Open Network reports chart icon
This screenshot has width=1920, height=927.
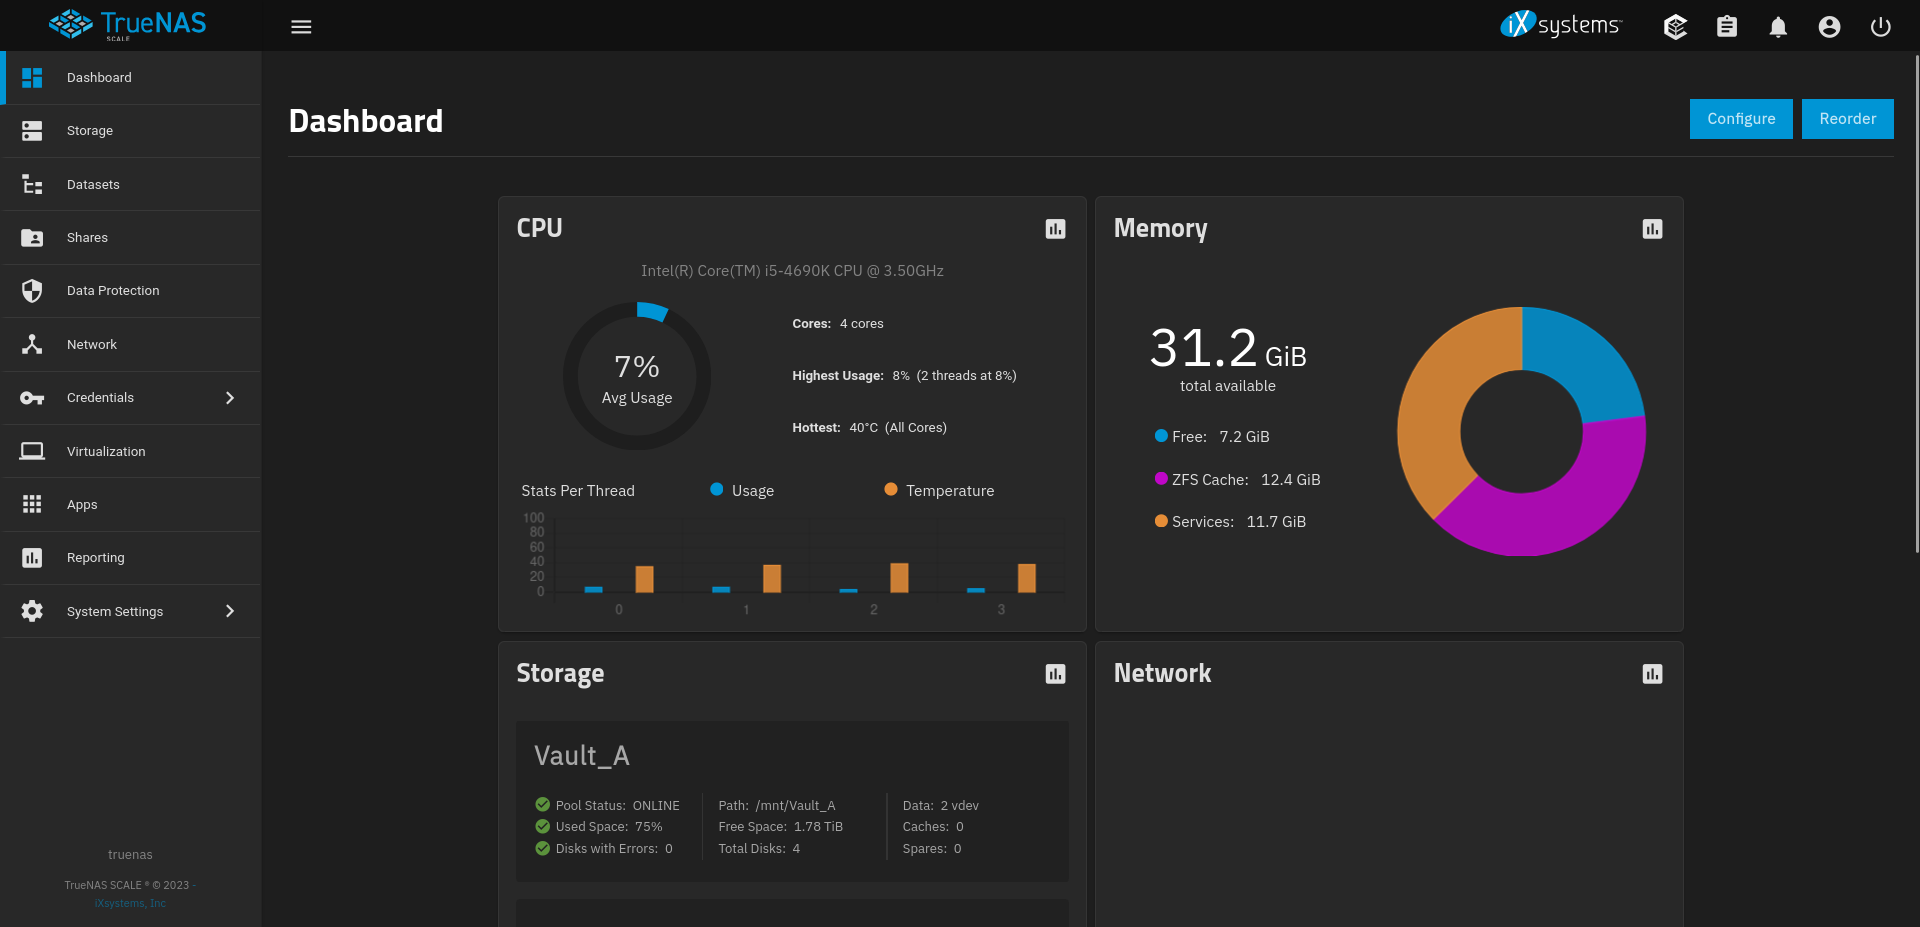click(x=1652, y=674)
